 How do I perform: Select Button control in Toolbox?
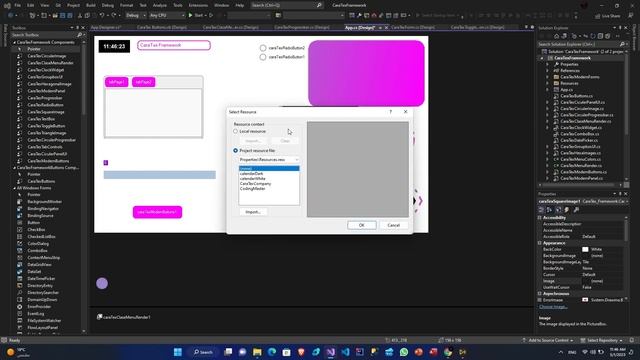tap(34, 223)
